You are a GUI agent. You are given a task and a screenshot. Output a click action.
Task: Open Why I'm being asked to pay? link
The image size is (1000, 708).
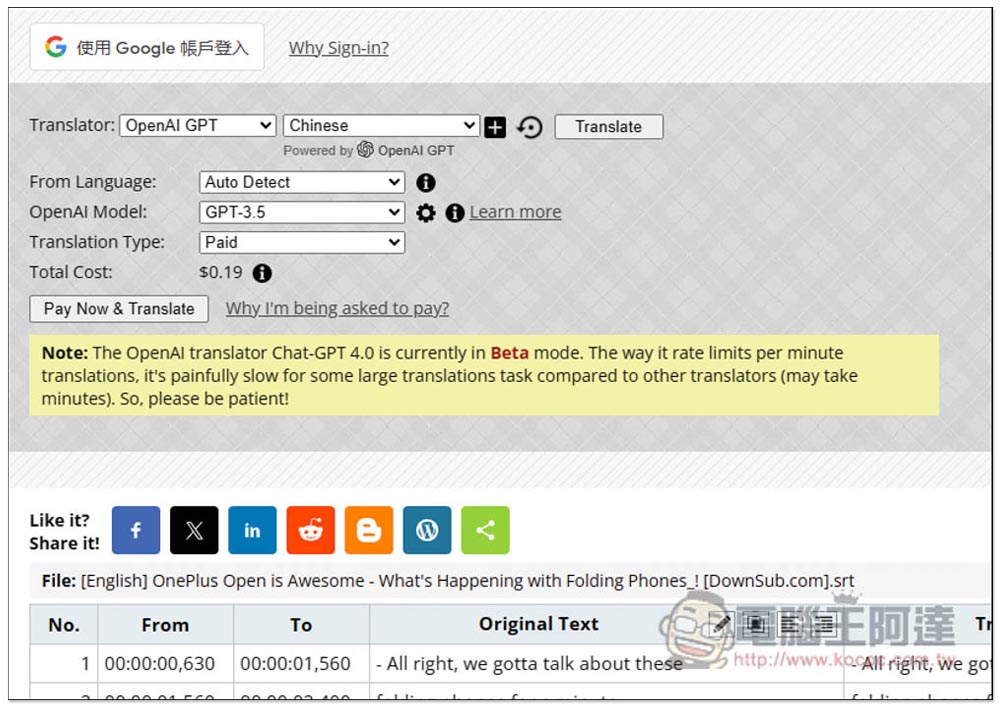tap(337, 309)
